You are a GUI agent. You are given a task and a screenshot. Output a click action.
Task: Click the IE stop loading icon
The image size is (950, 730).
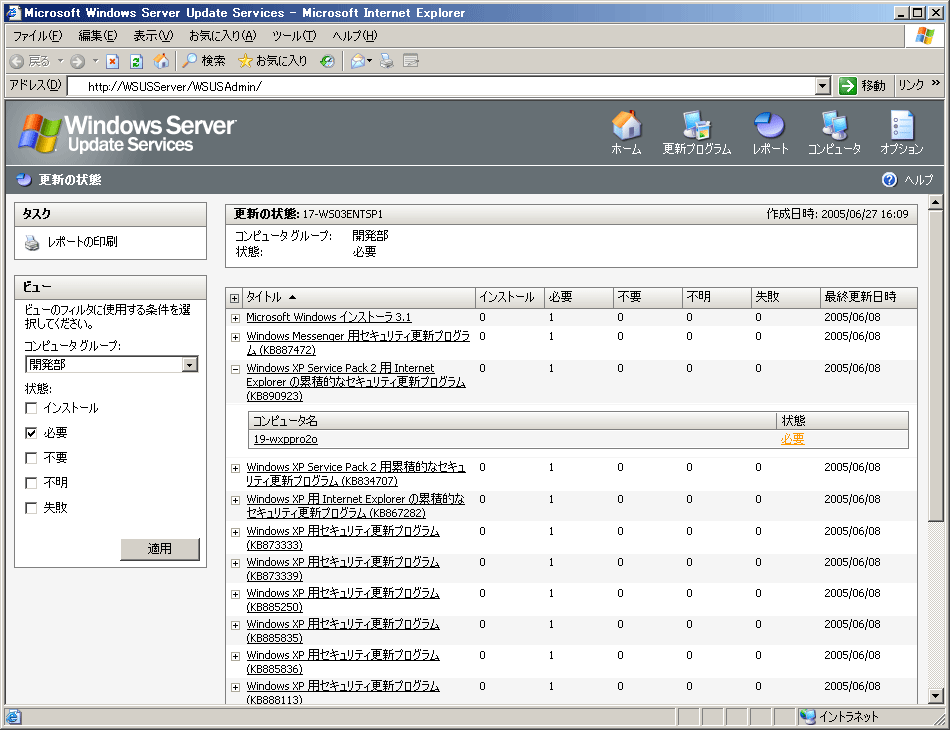113,61
